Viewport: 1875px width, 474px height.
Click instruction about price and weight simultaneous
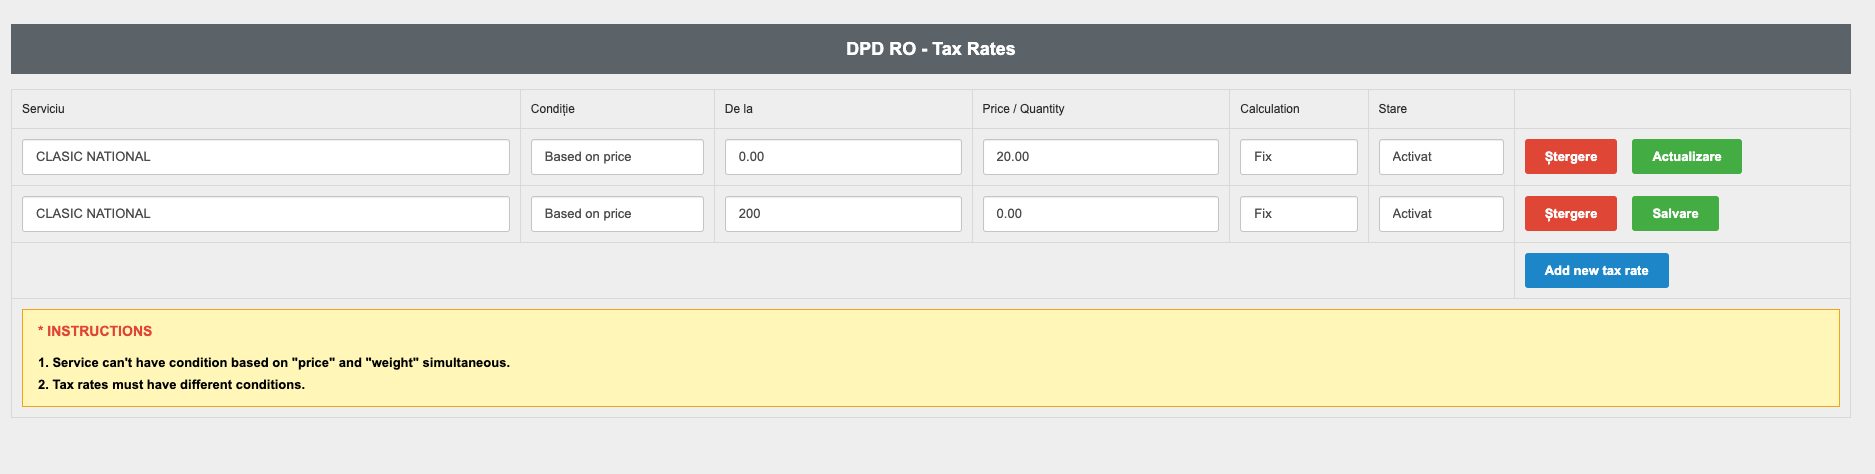click(274, 363)
